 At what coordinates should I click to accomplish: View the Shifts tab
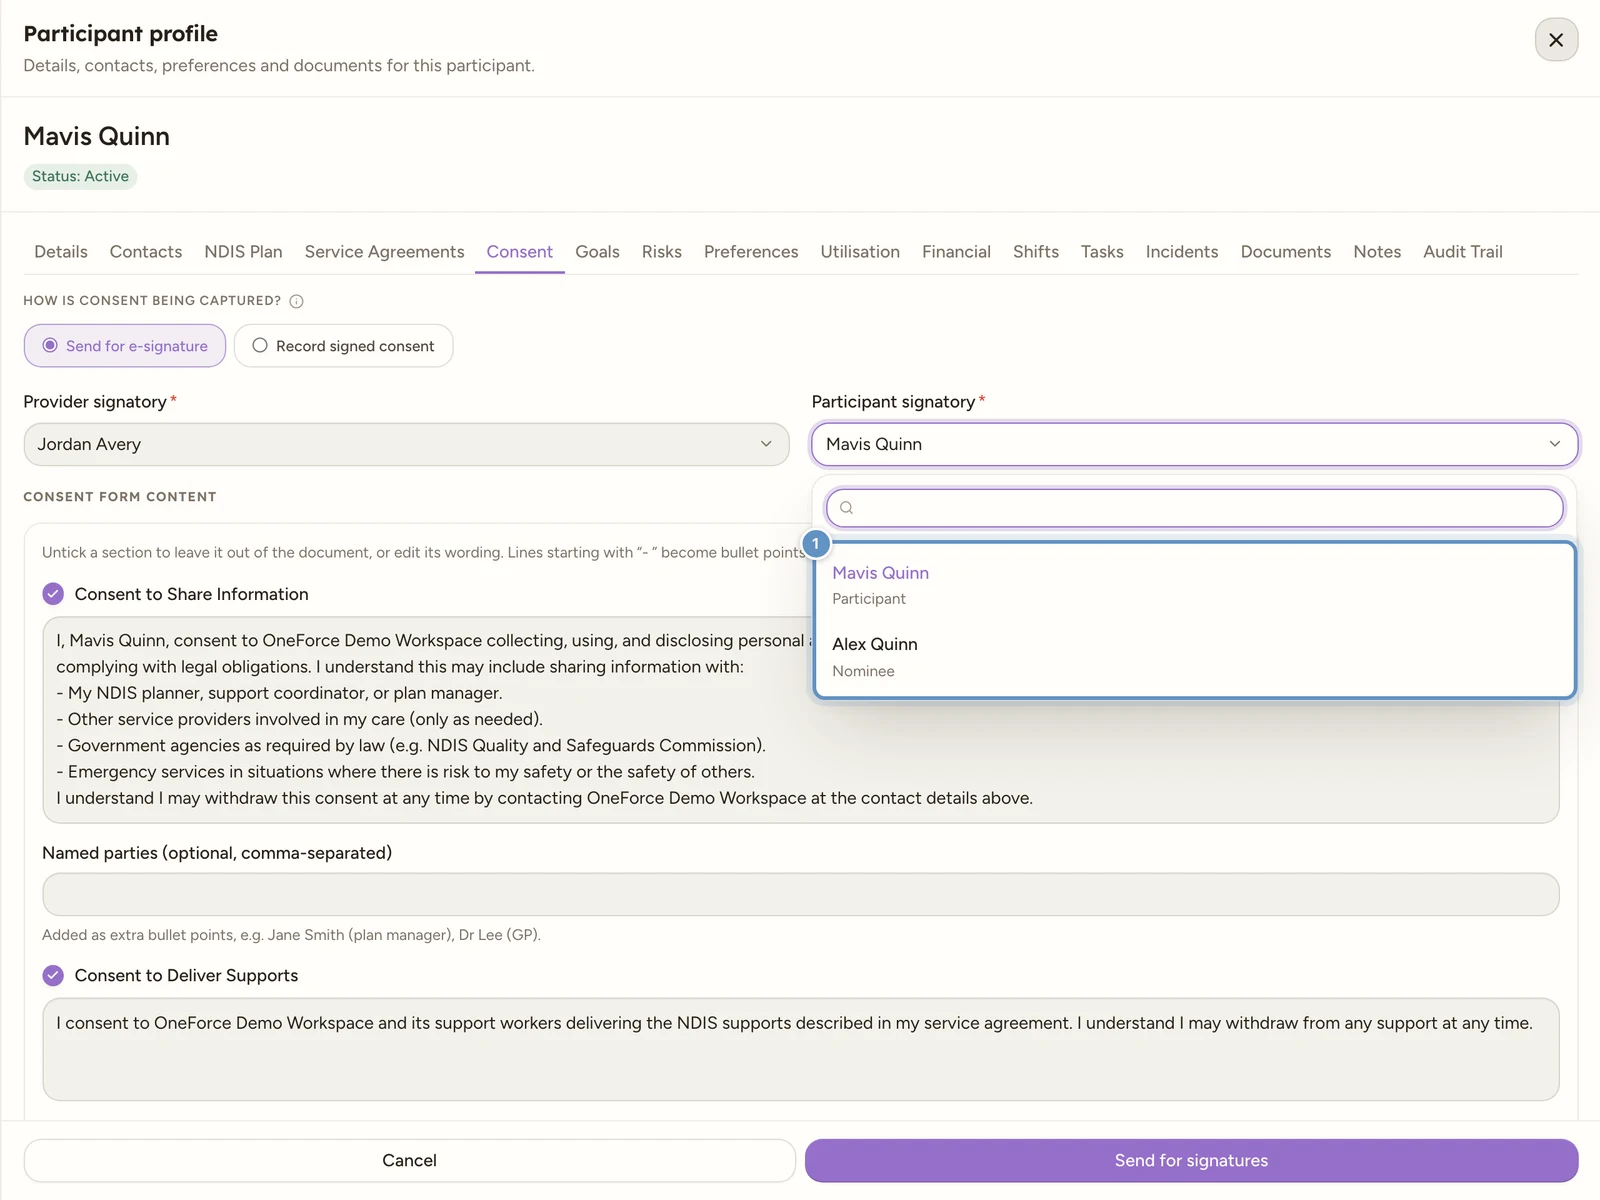1036,252
